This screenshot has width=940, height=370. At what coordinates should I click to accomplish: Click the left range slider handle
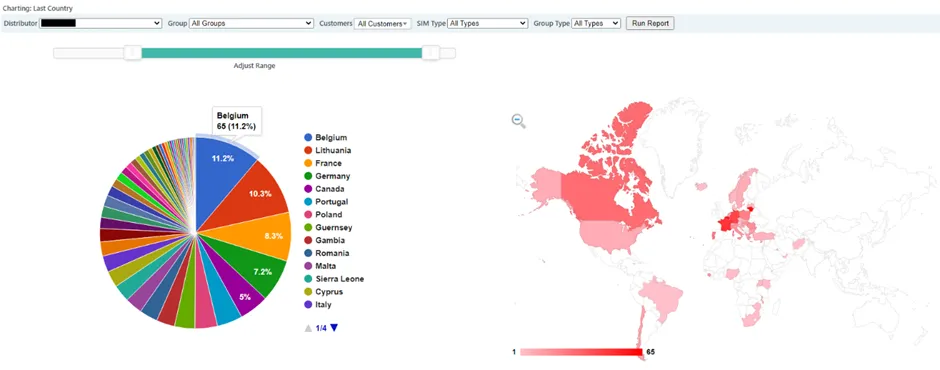(x=132, y=53)
